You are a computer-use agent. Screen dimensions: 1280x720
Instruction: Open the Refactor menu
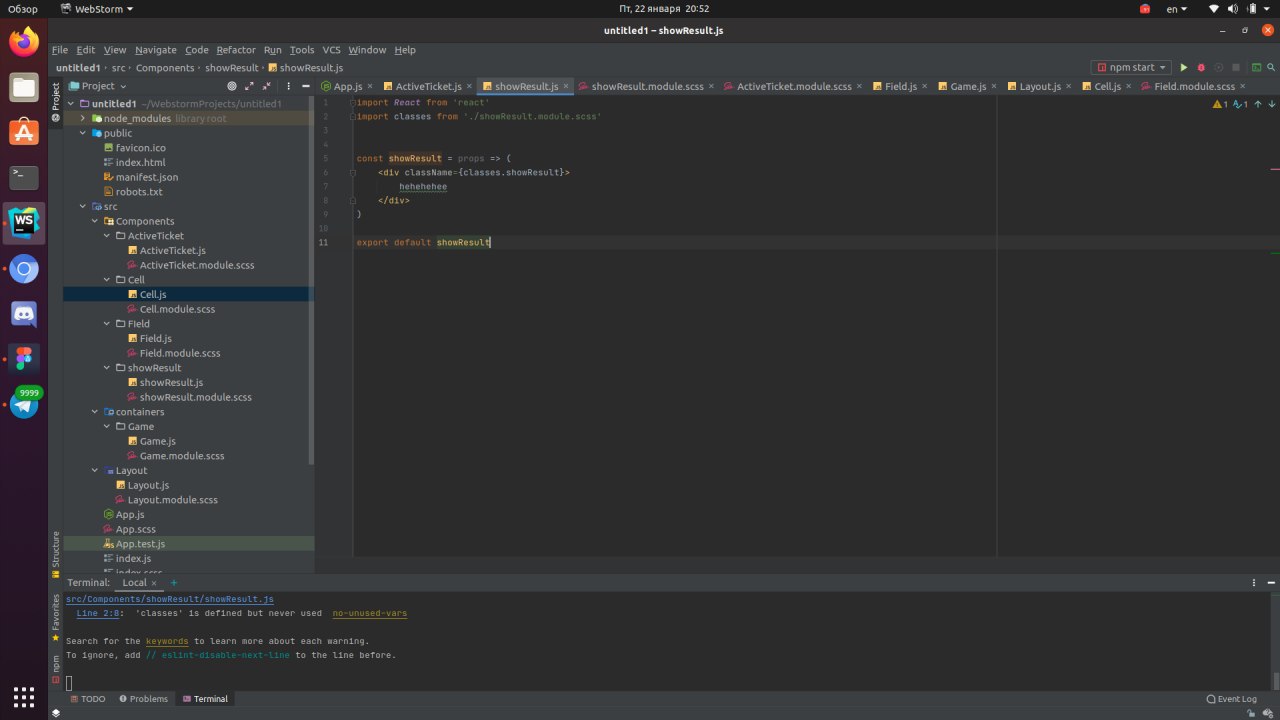(236, 49)
